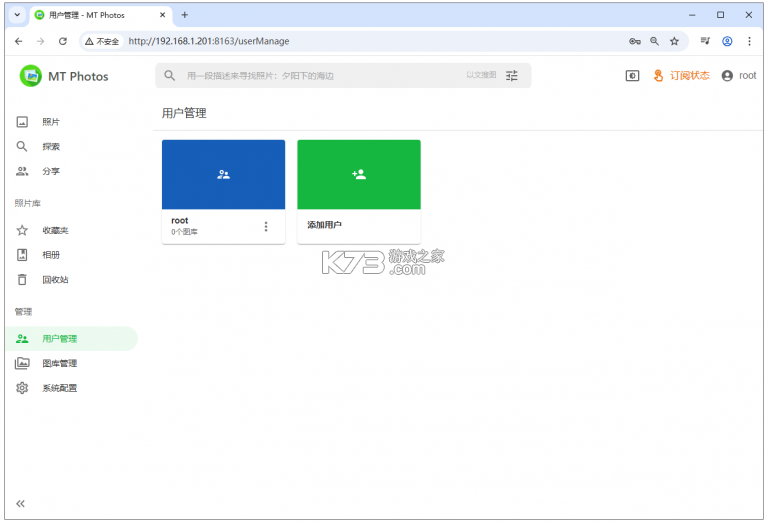The width and height of the screenshot is (768, 524).
Task: Select the 用户管理 sidebar item
Action: click(x=72, y=338)
